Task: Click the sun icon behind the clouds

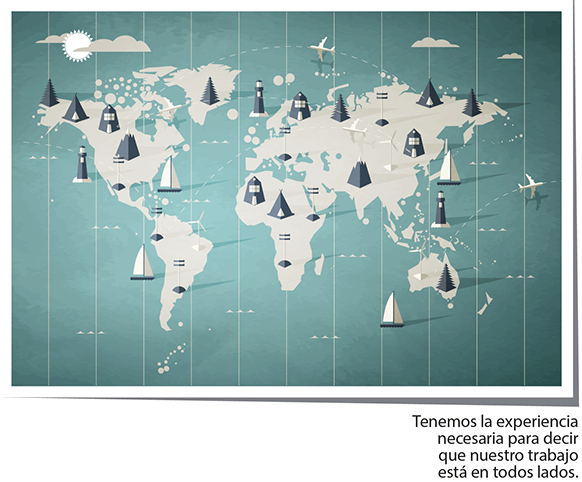Action: coord(77,46)
